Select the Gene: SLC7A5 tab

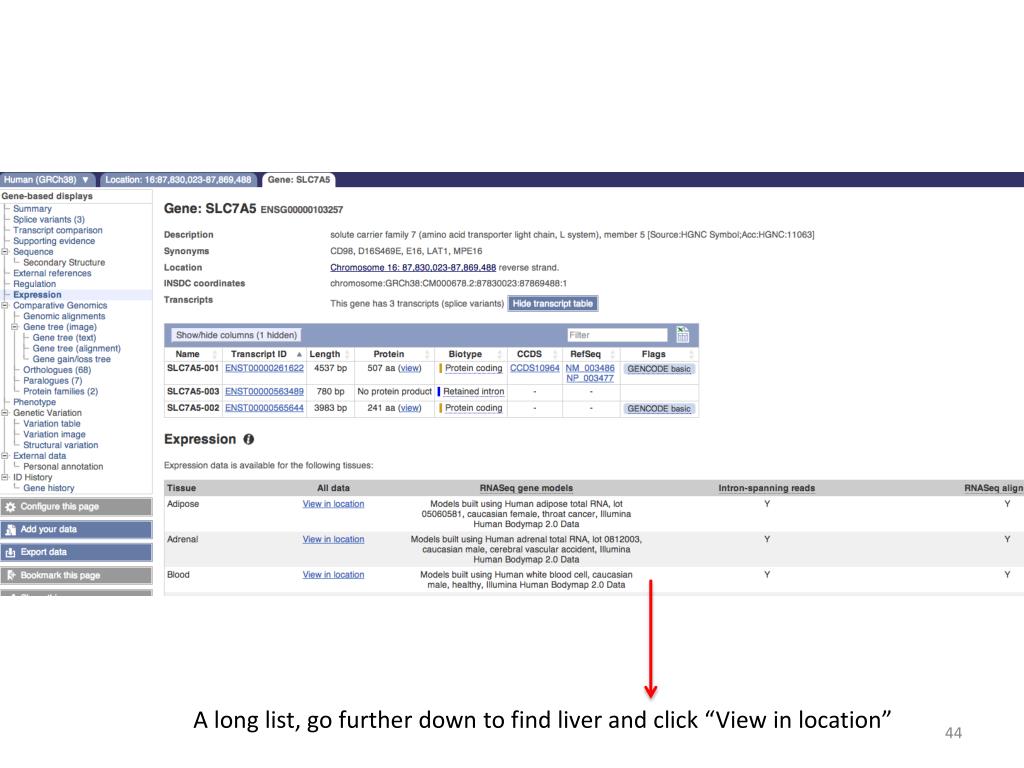[298, 180]
